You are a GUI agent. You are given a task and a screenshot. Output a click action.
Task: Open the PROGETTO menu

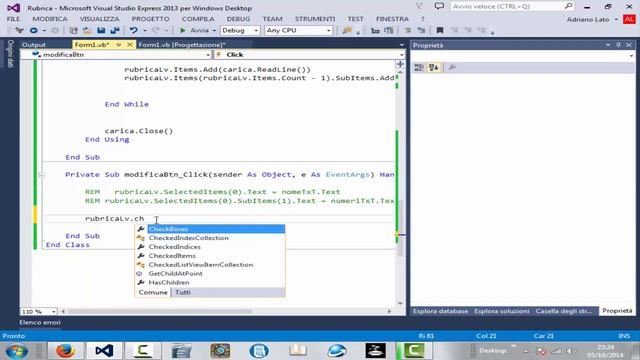click(x=150, y=19)
